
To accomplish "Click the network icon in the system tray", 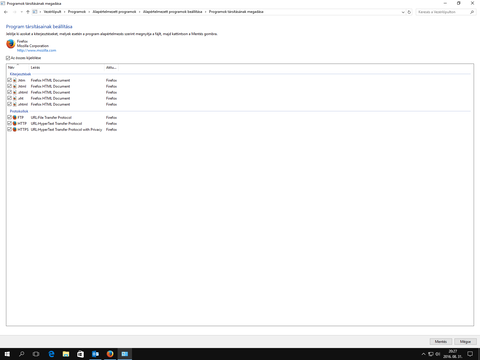I will tap(431, 354).
